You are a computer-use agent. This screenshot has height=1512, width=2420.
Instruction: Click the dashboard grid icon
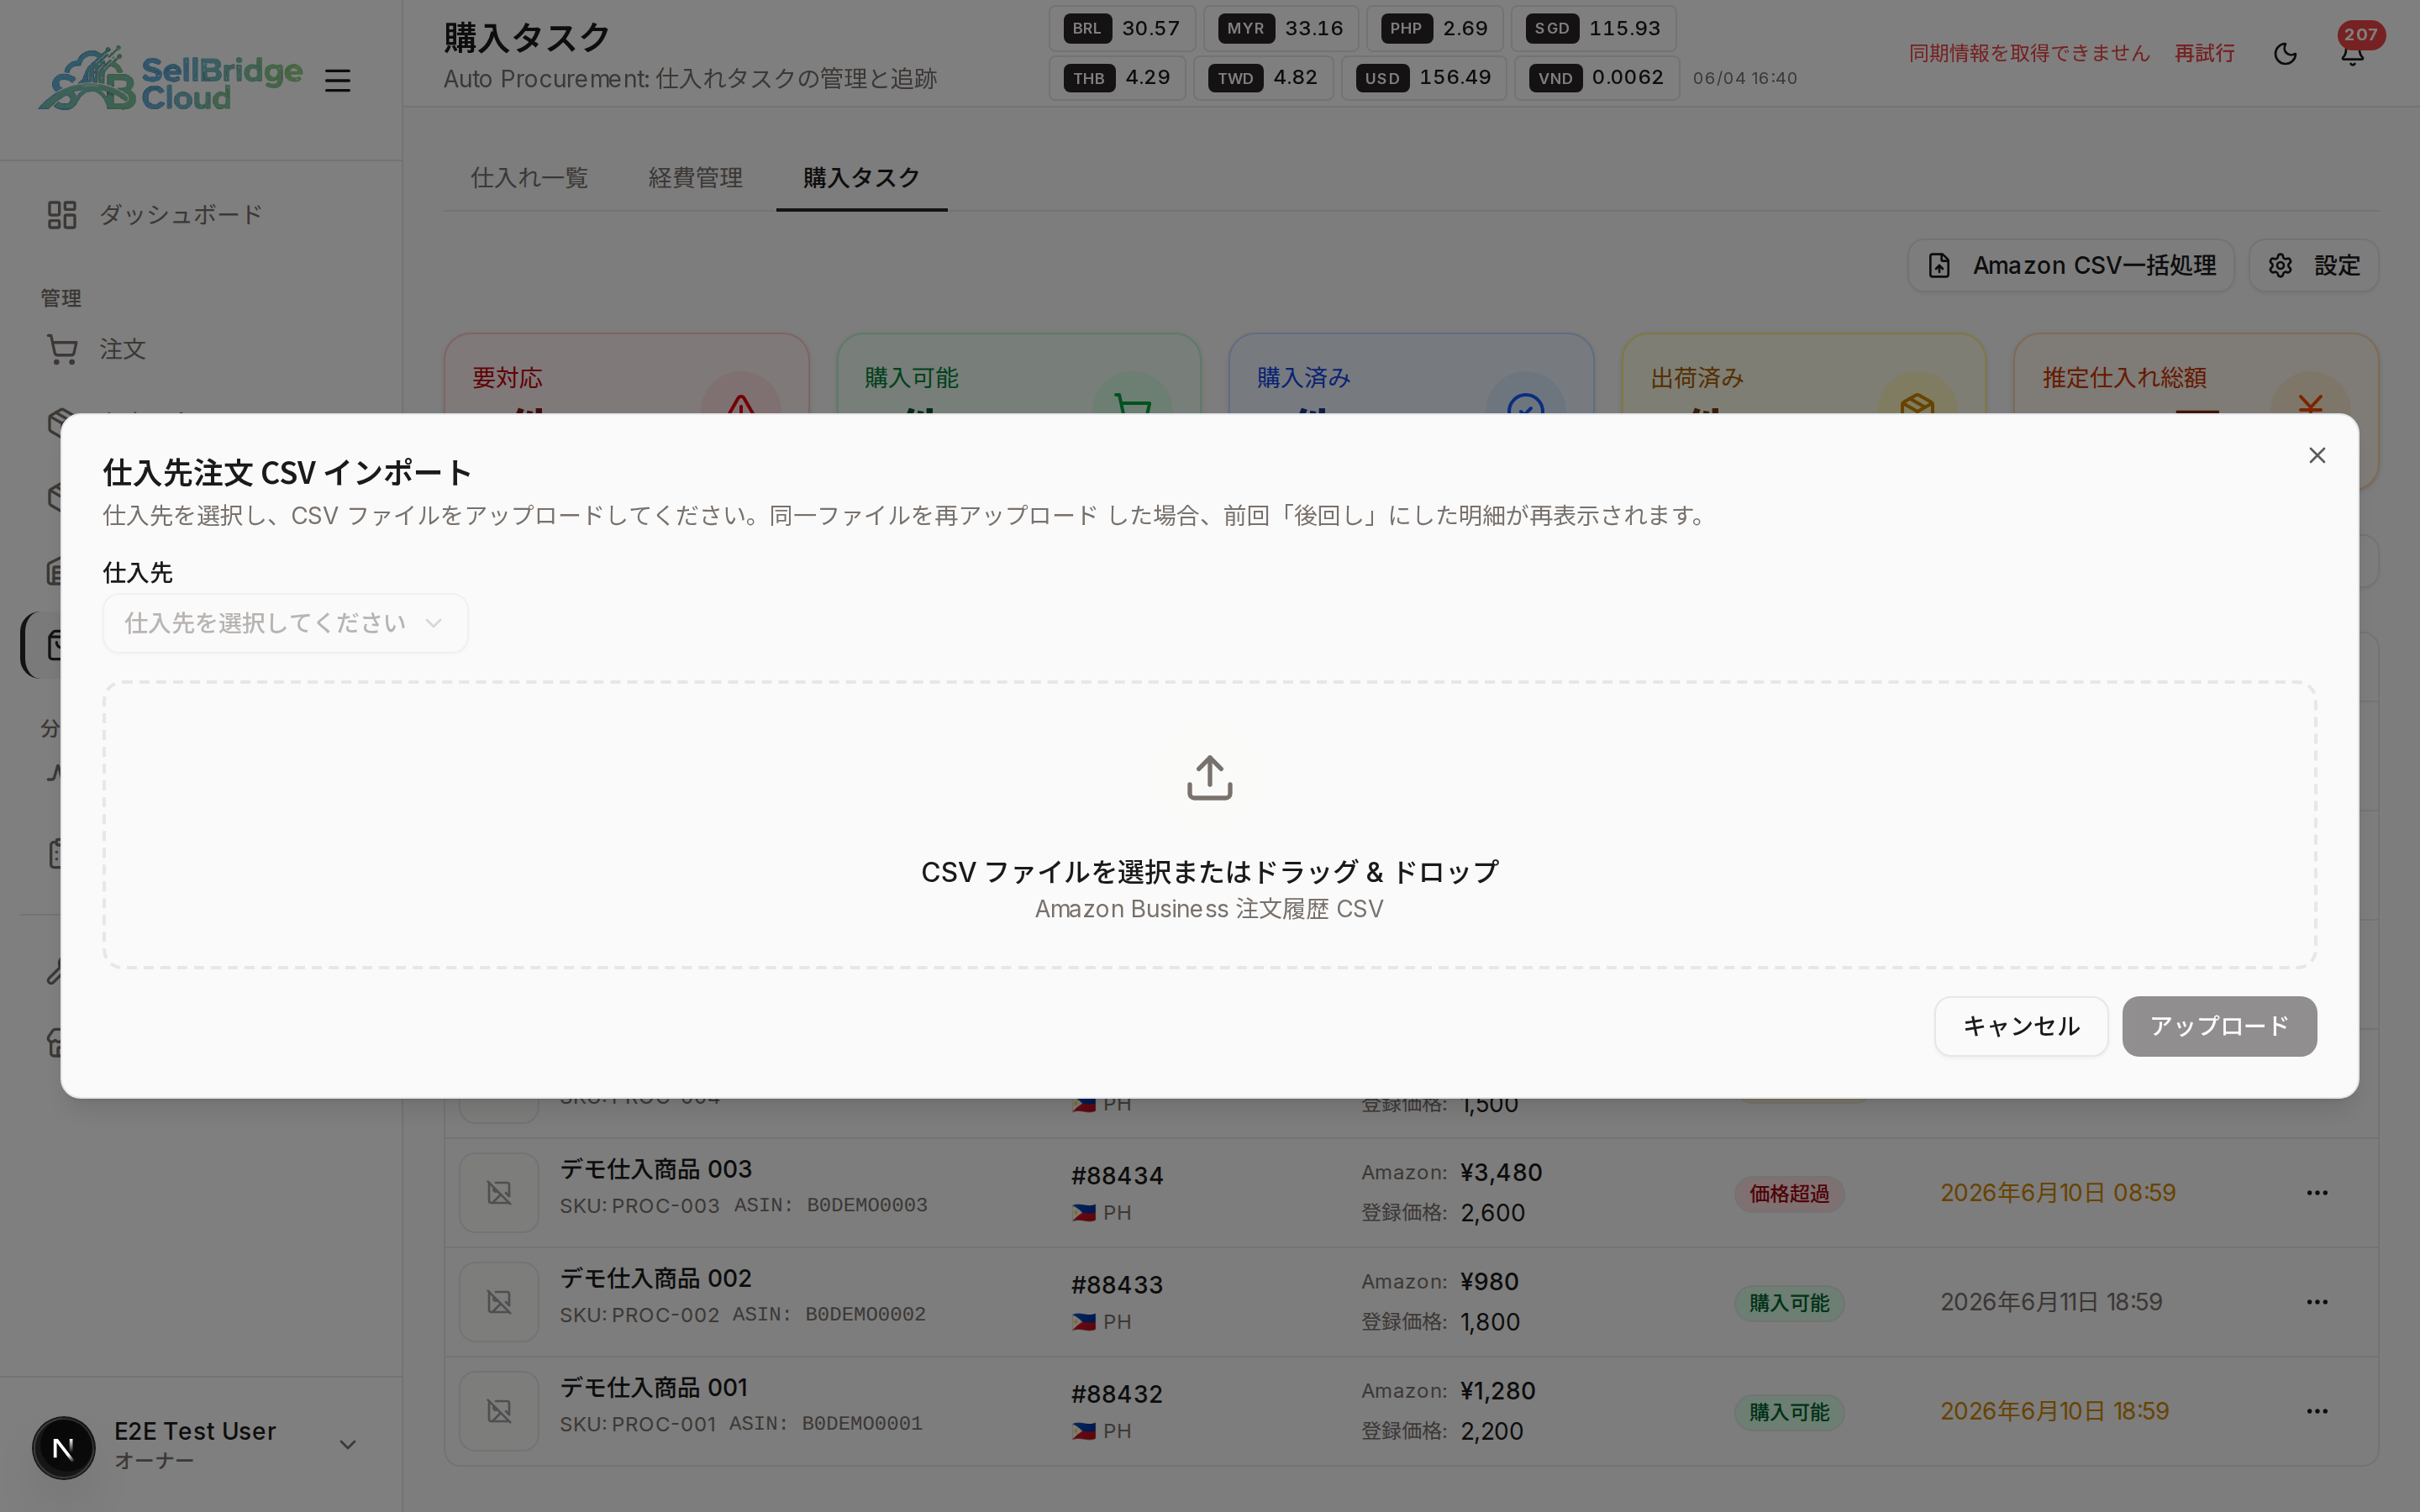pyautogui.click(x=62, y=215)
